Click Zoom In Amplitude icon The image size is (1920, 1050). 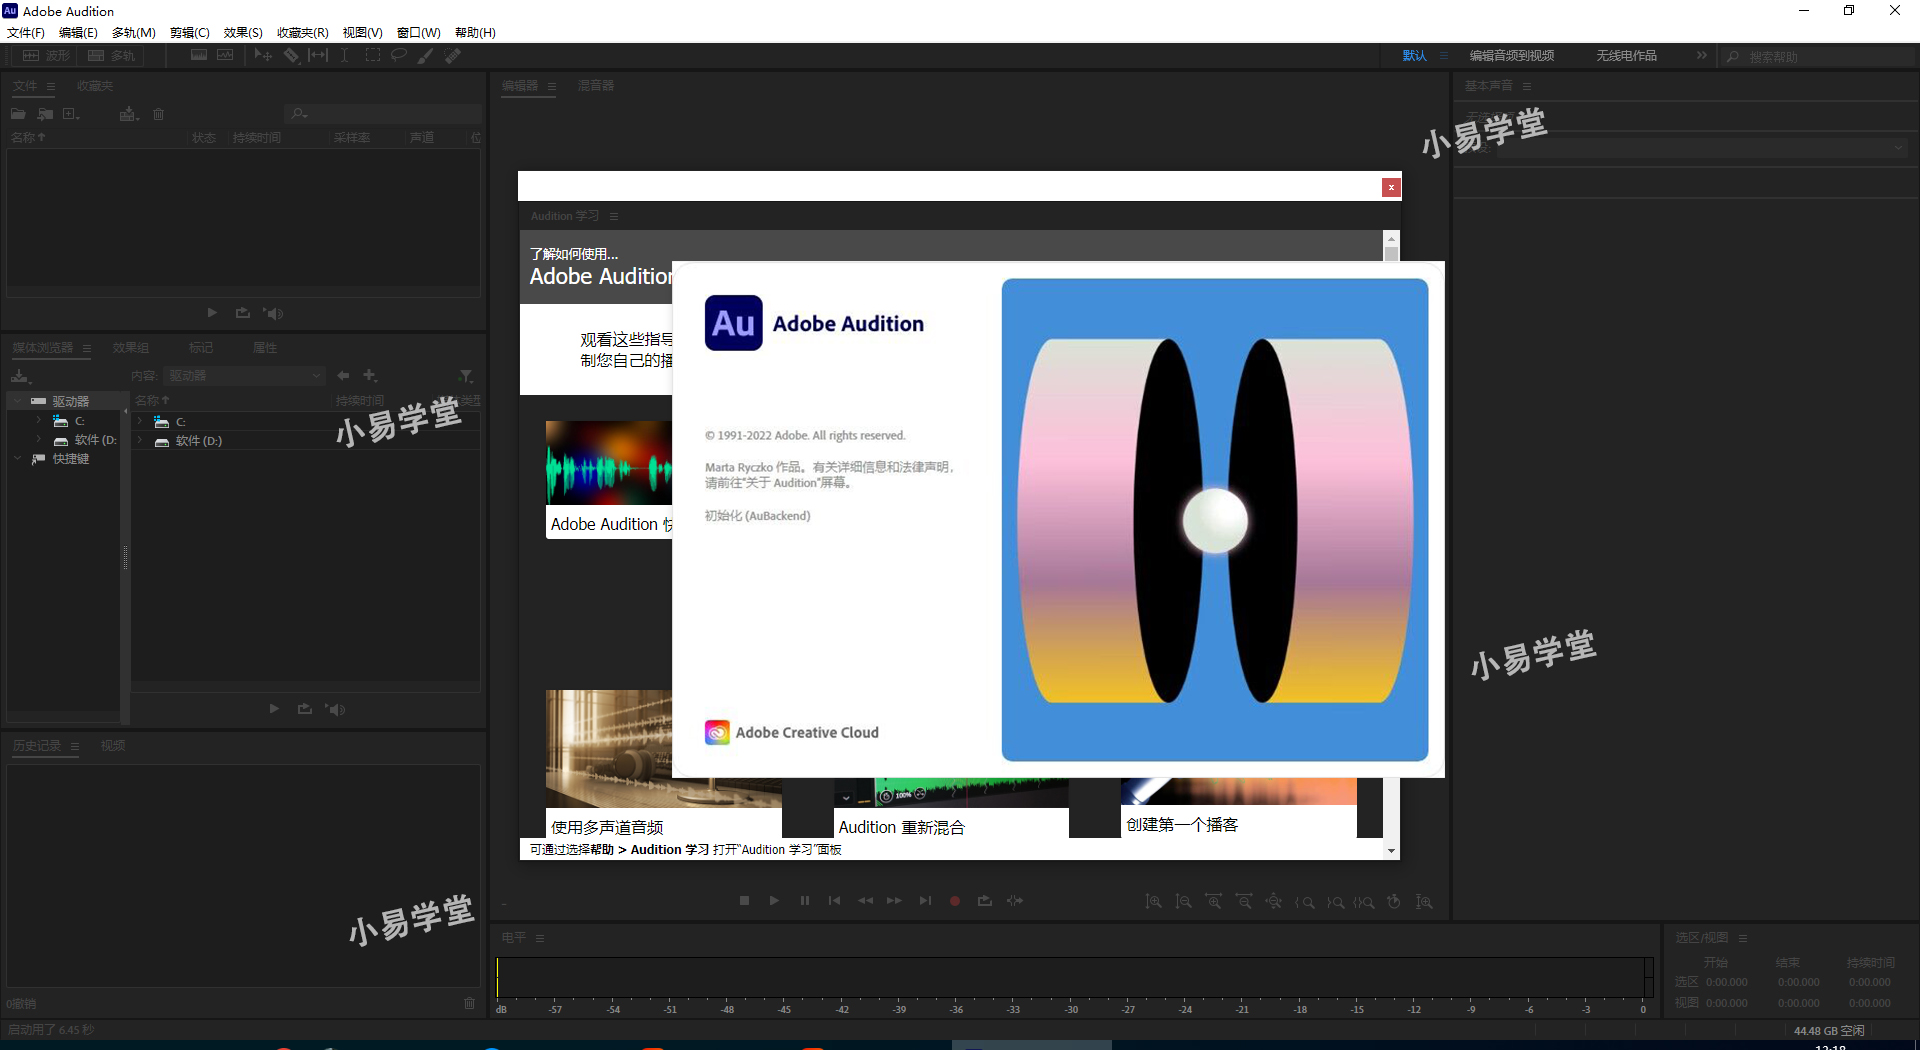coord(1153,902)
